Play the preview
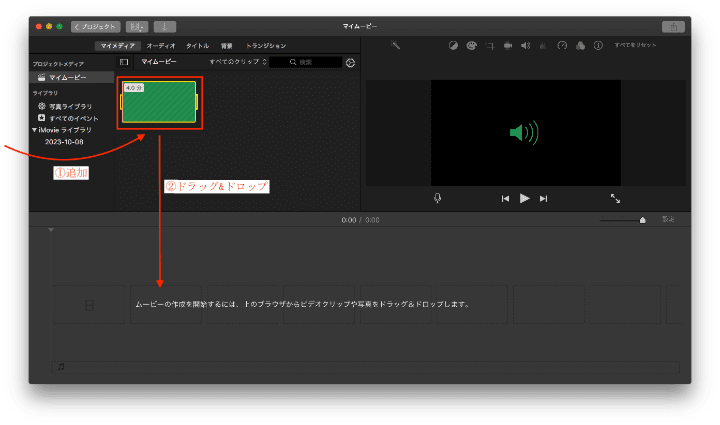This screenshot has width=720, height=425. pyautogui.click(x=524, y=198)
